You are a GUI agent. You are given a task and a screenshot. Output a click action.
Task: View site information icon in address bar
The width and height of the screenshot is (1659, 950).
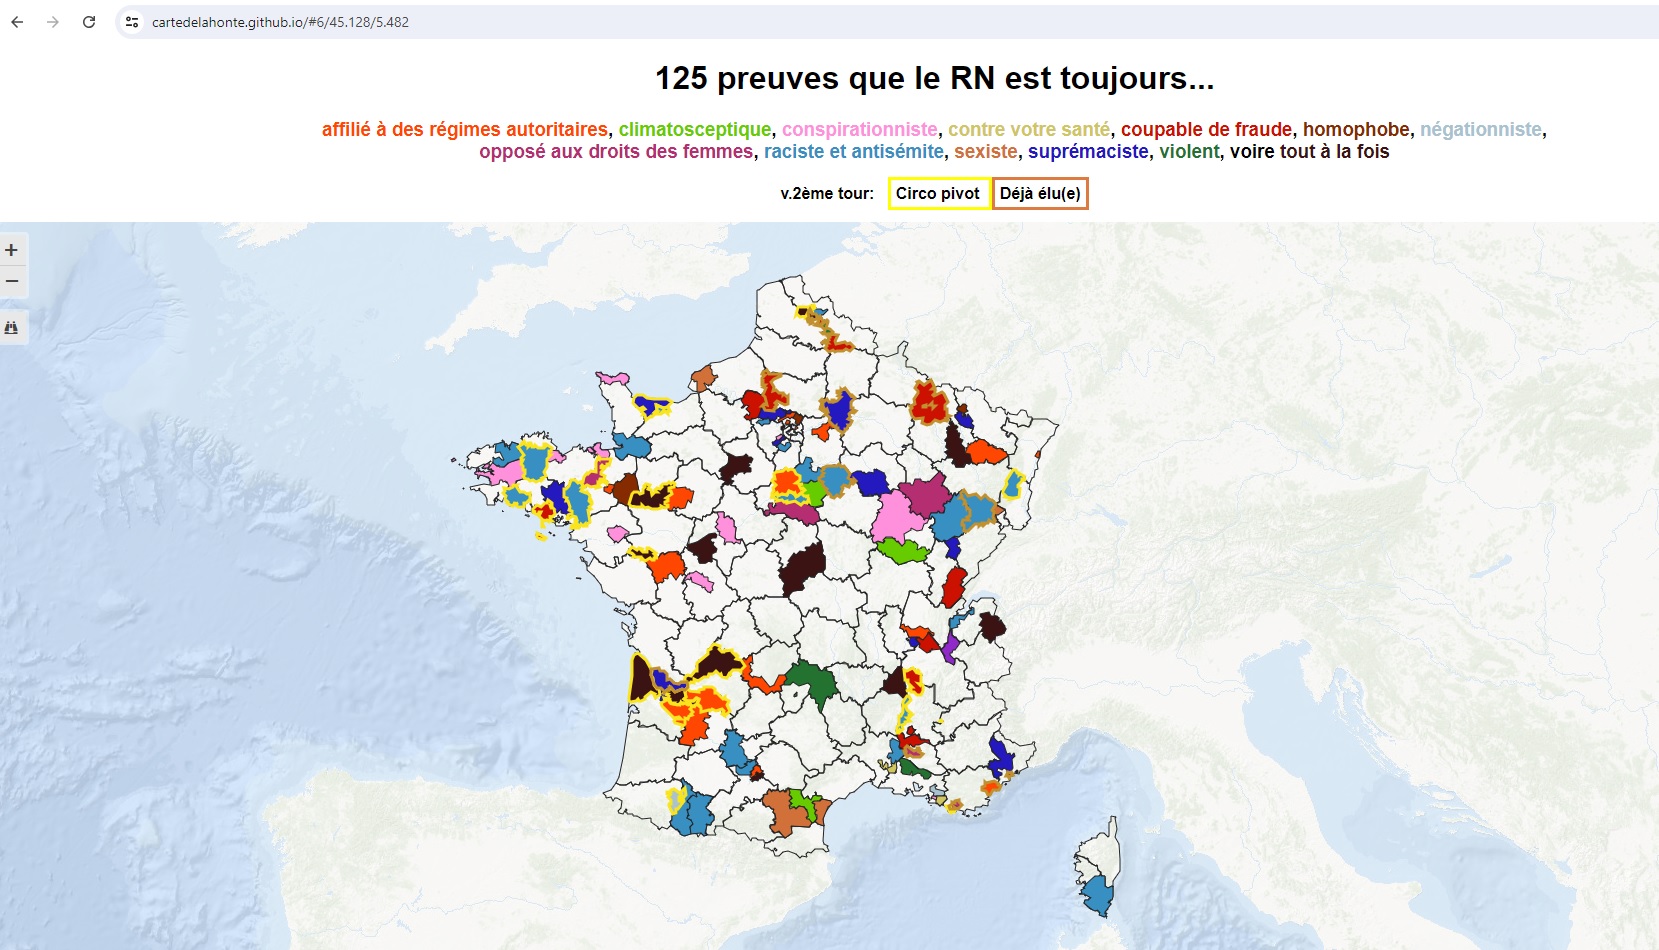(132, 22)
